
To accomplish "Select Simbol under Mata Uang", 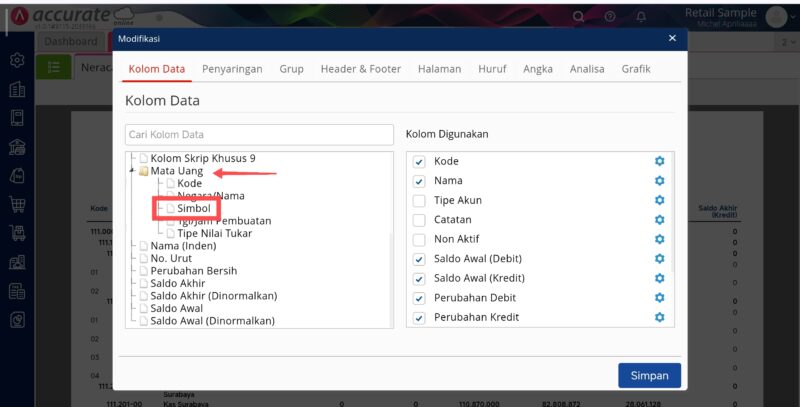I will click(x=193, y=208).
